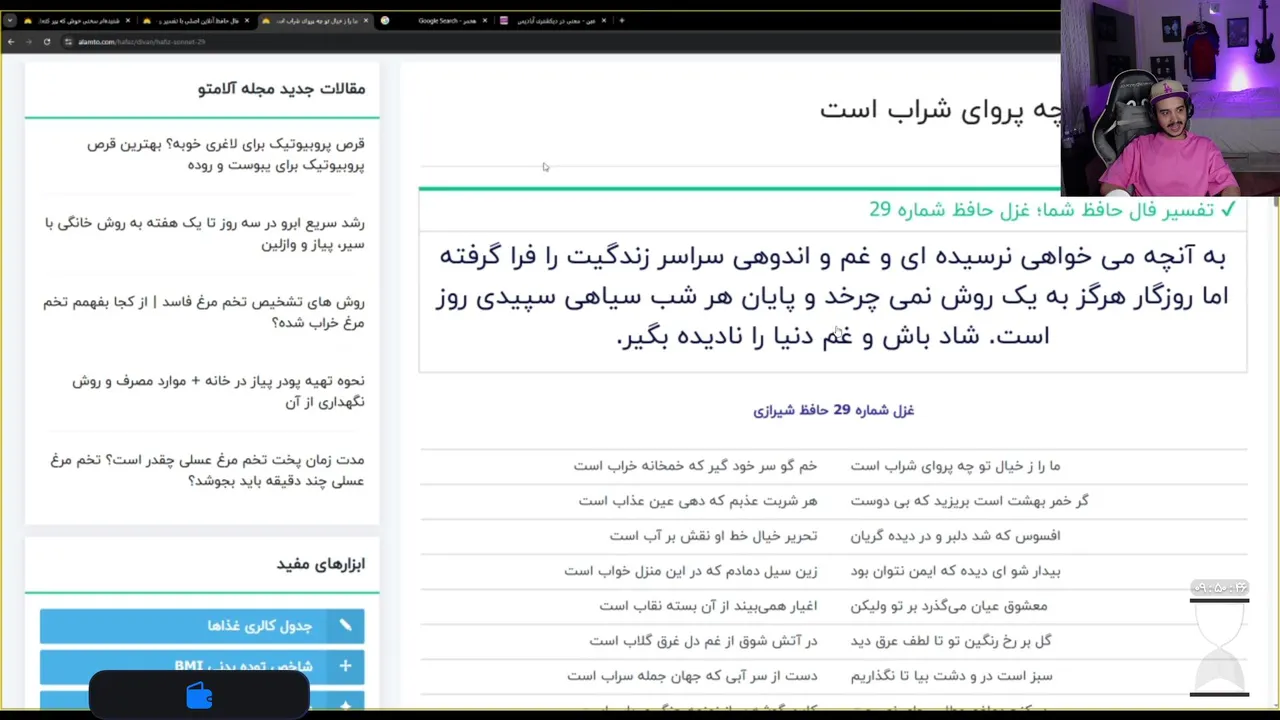
Task: Click the blue wallet icon in bottom overlay
Action: 199,696
